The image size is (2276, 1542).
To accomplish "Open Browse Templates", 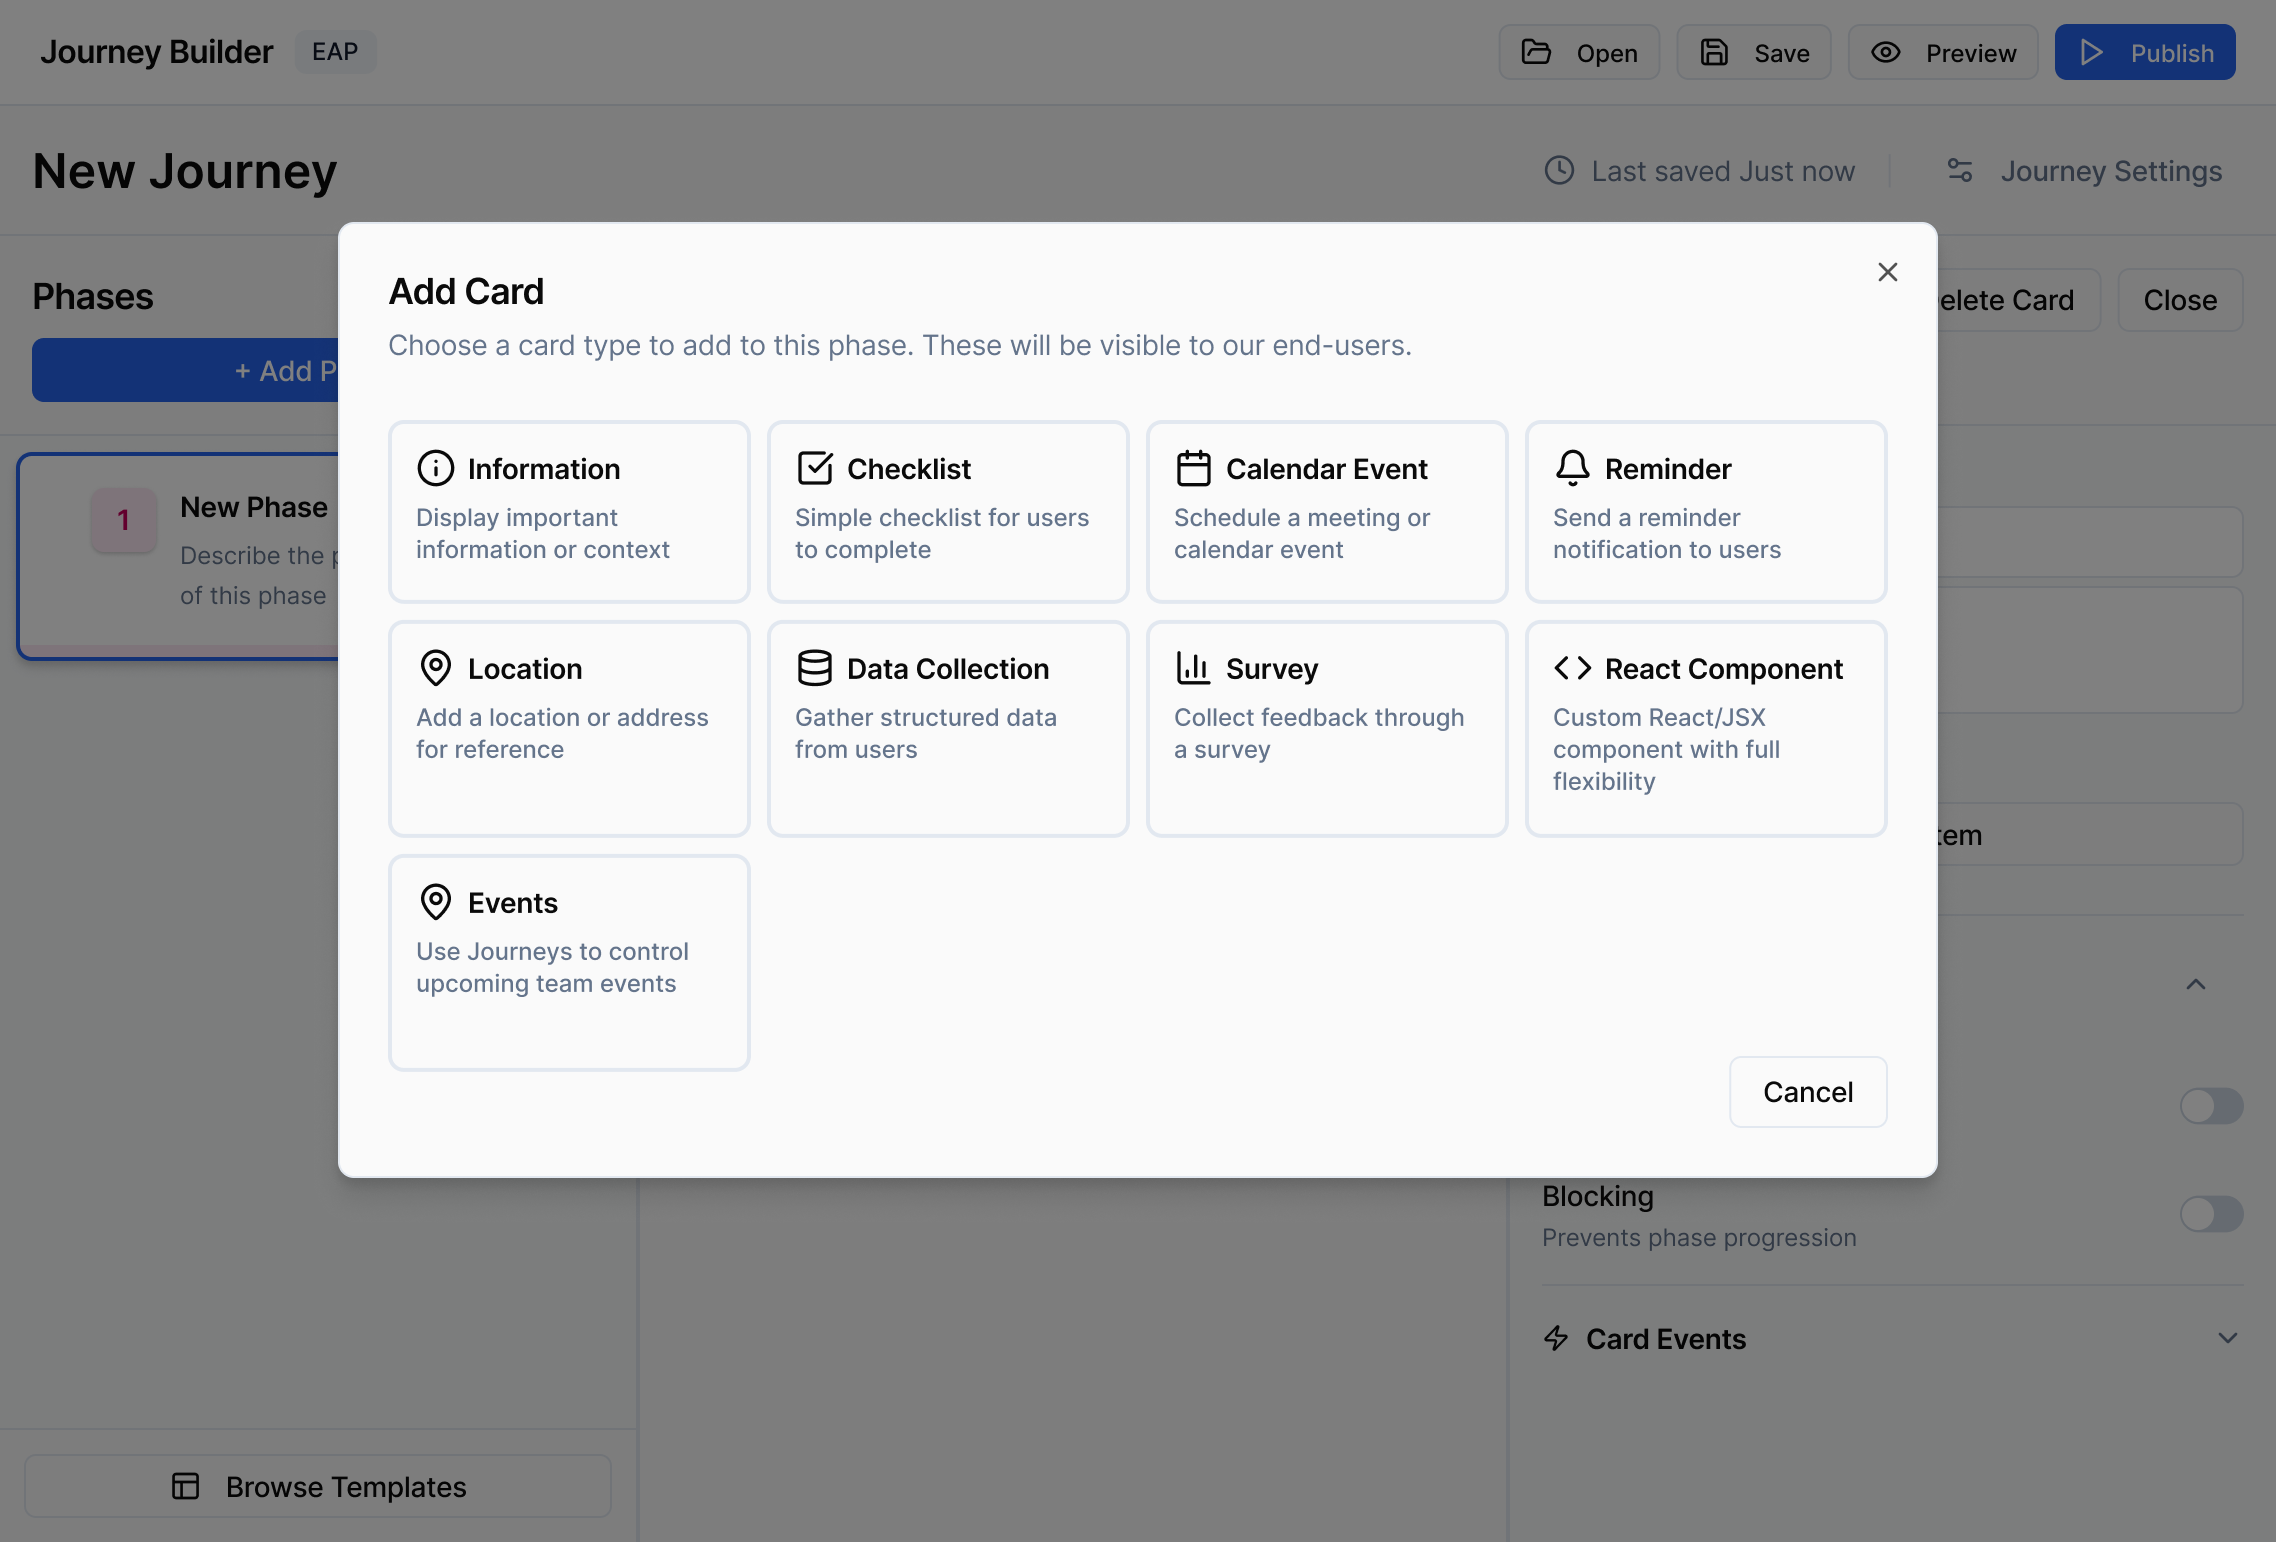I will click(x=318, y=1486).
